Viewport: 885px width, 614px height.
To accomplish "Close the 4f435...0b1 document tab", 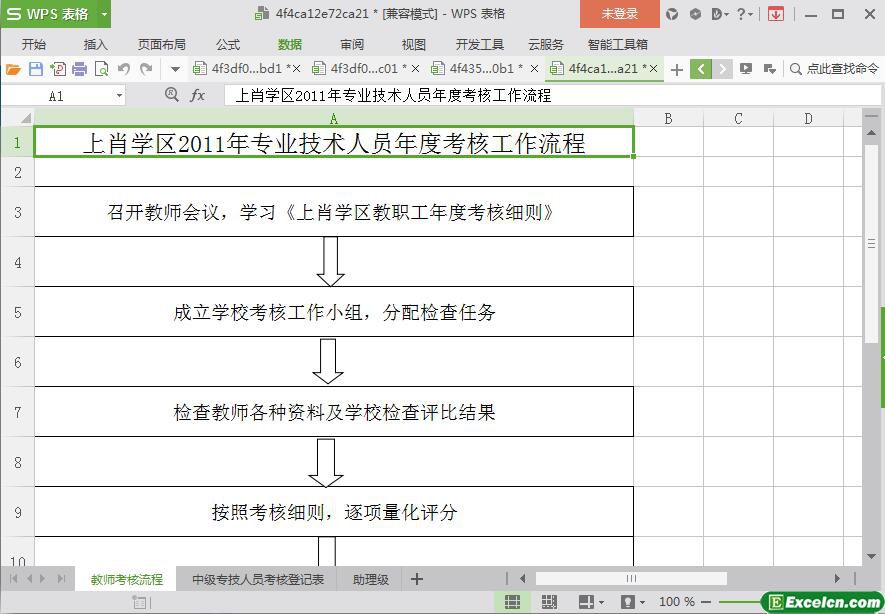I will tap(534, 69).
